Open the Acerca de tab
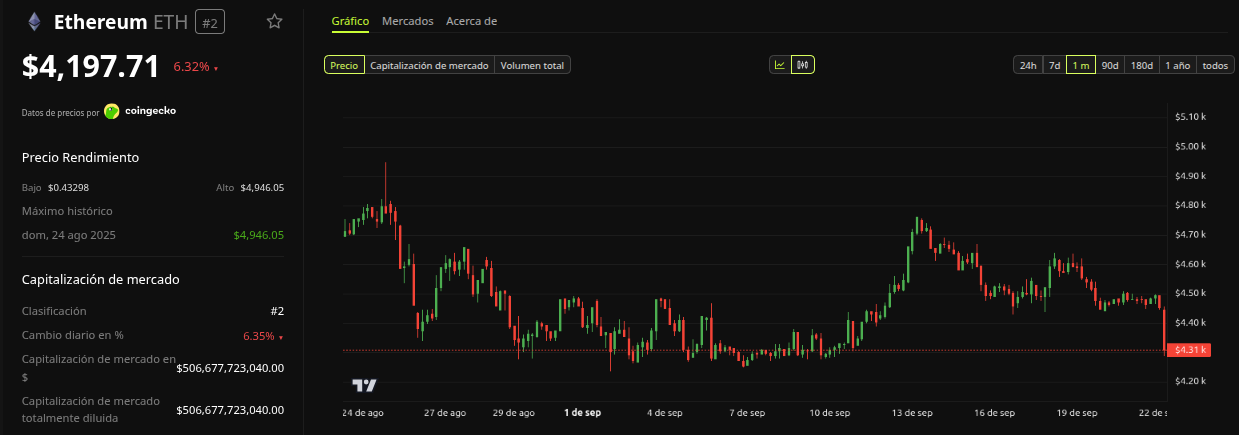1239x435 pixels. pos(471,21)
